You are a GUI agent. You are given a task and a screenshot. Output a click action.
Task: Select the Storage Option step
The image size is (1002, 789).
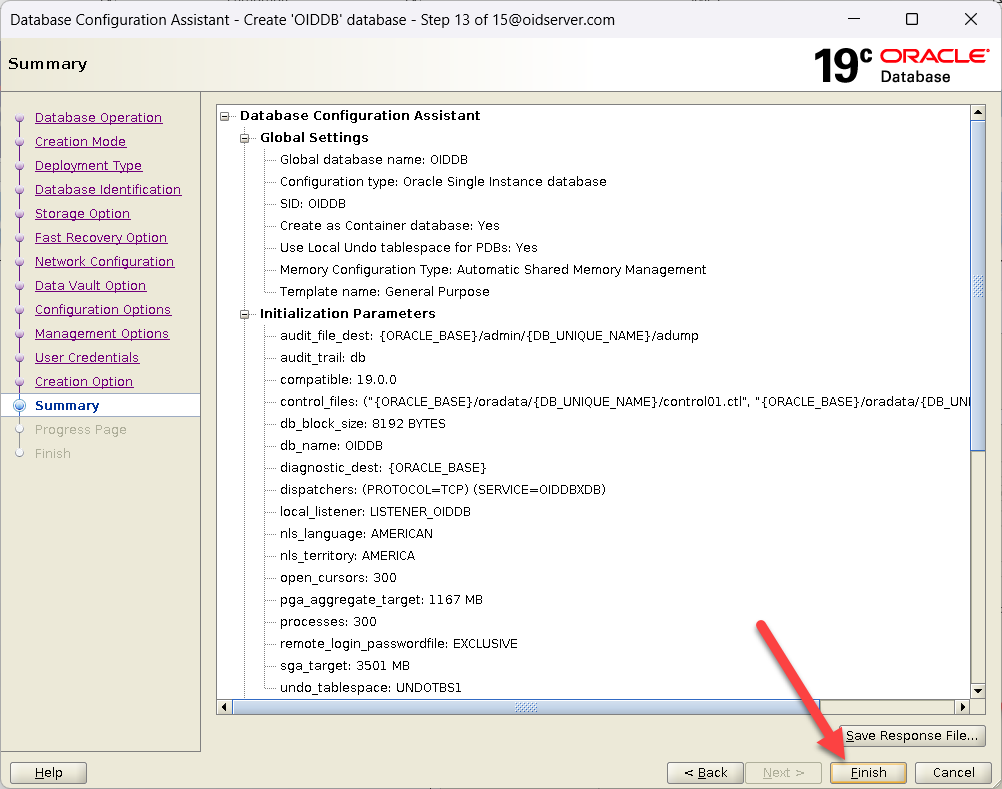pos(82,214)
